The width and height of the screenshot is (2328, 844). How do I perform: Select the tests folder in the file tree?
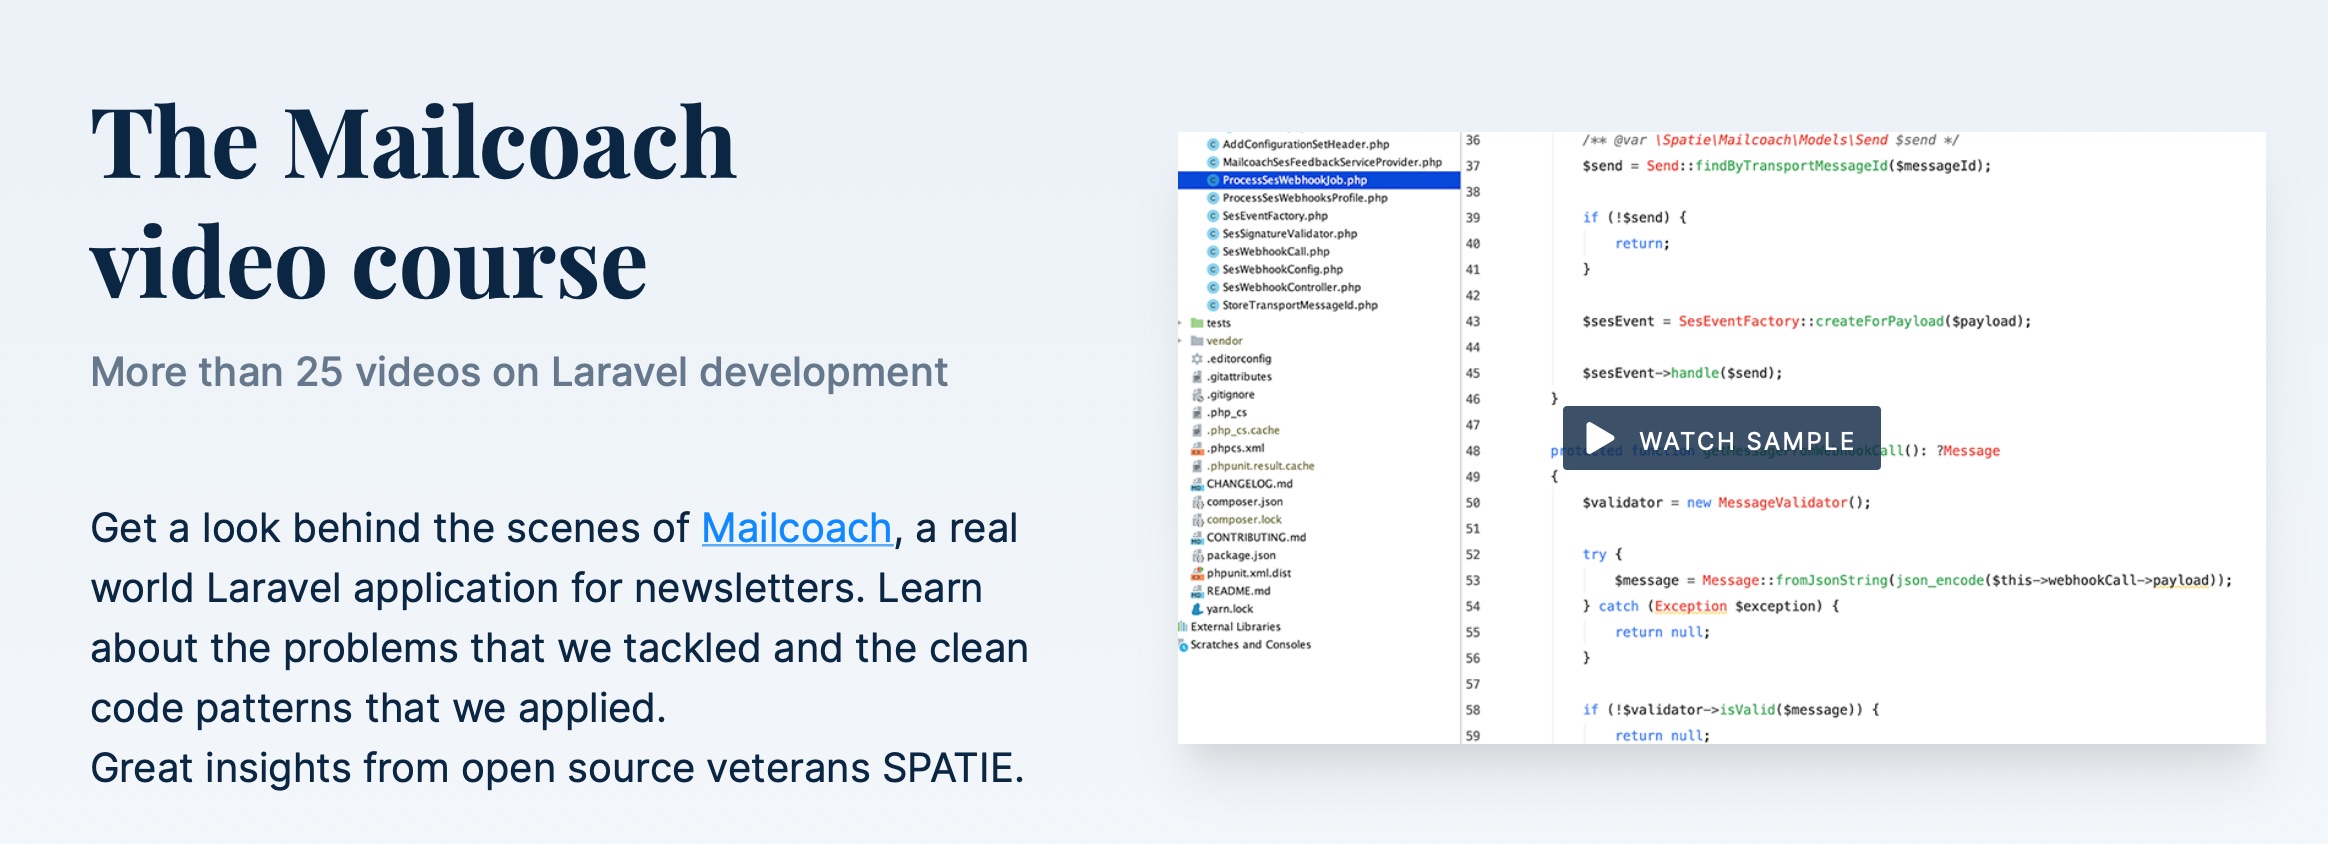(x=1218, y=323)
